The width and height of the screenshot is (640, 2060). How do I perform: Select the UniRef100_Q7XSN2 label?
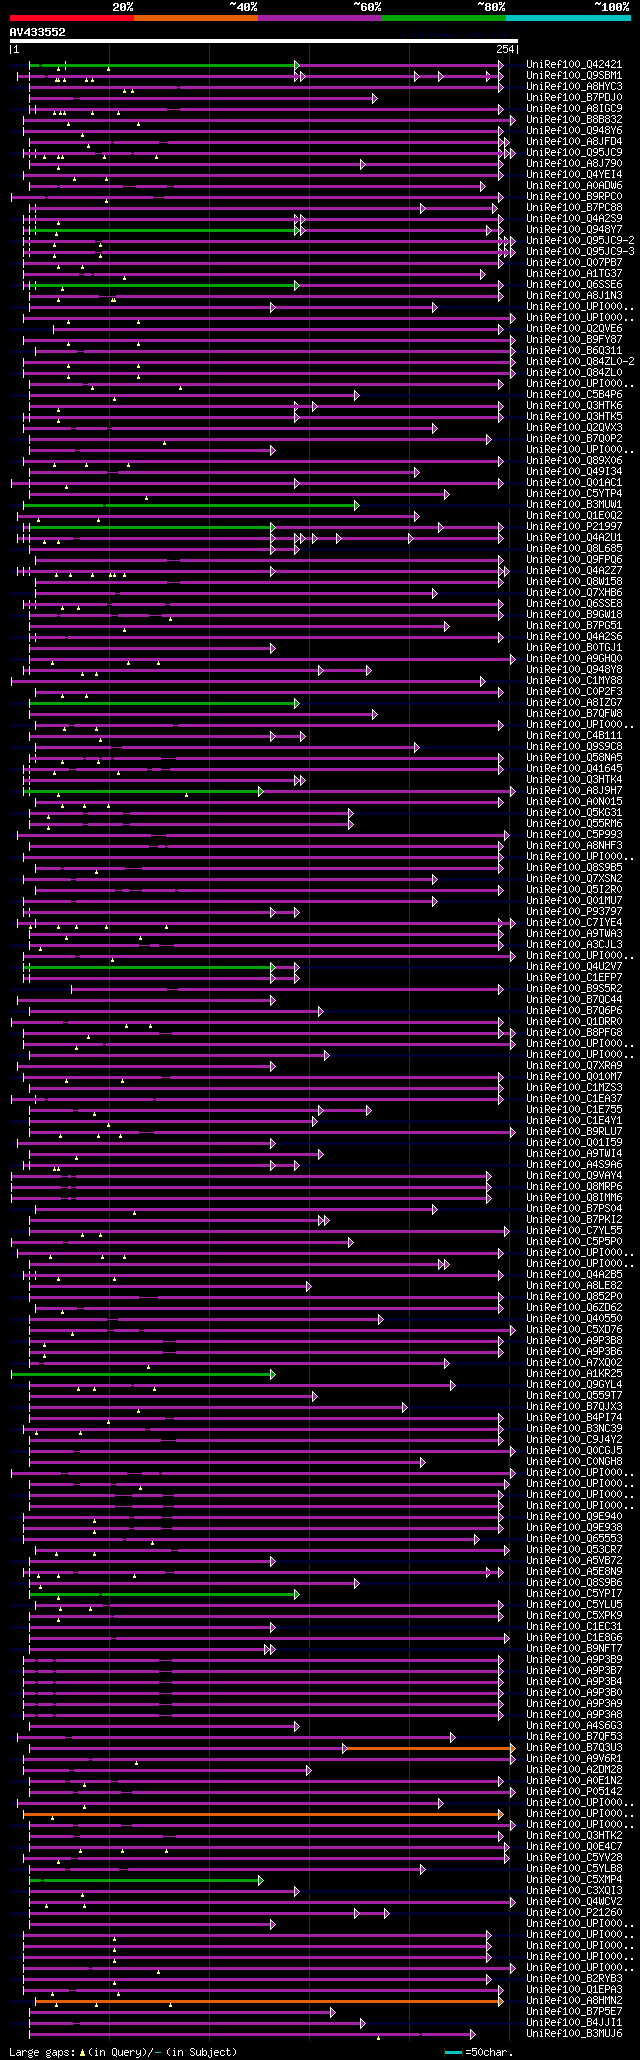[x=574, y=878]
